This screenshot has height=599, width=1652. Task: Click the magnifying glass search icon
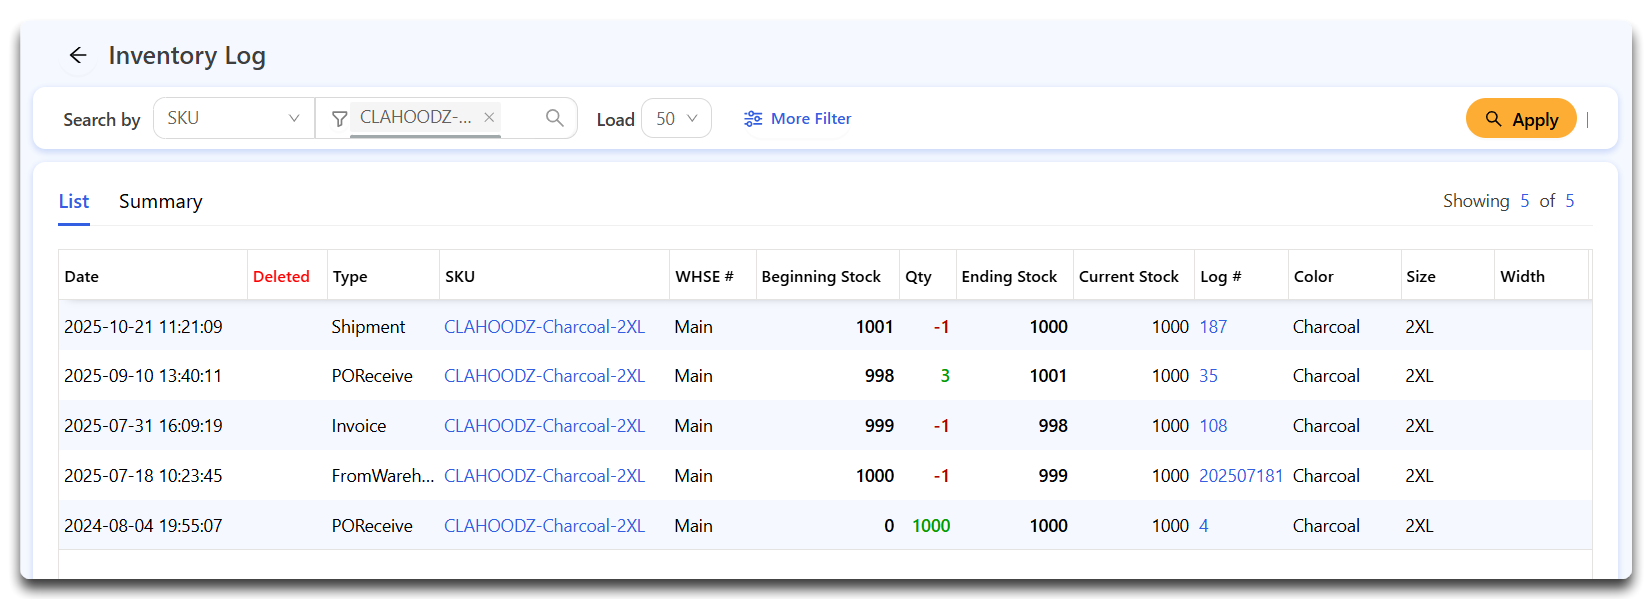[x=554, y=118]
